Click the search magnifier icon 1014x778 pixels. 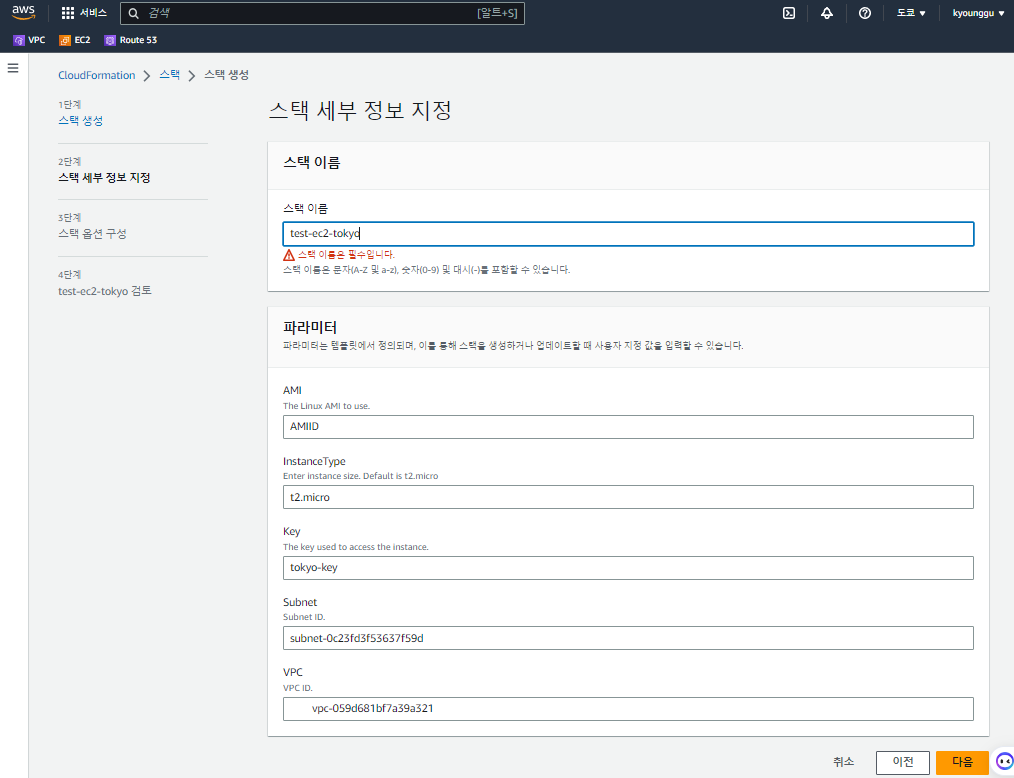point(133,13)
